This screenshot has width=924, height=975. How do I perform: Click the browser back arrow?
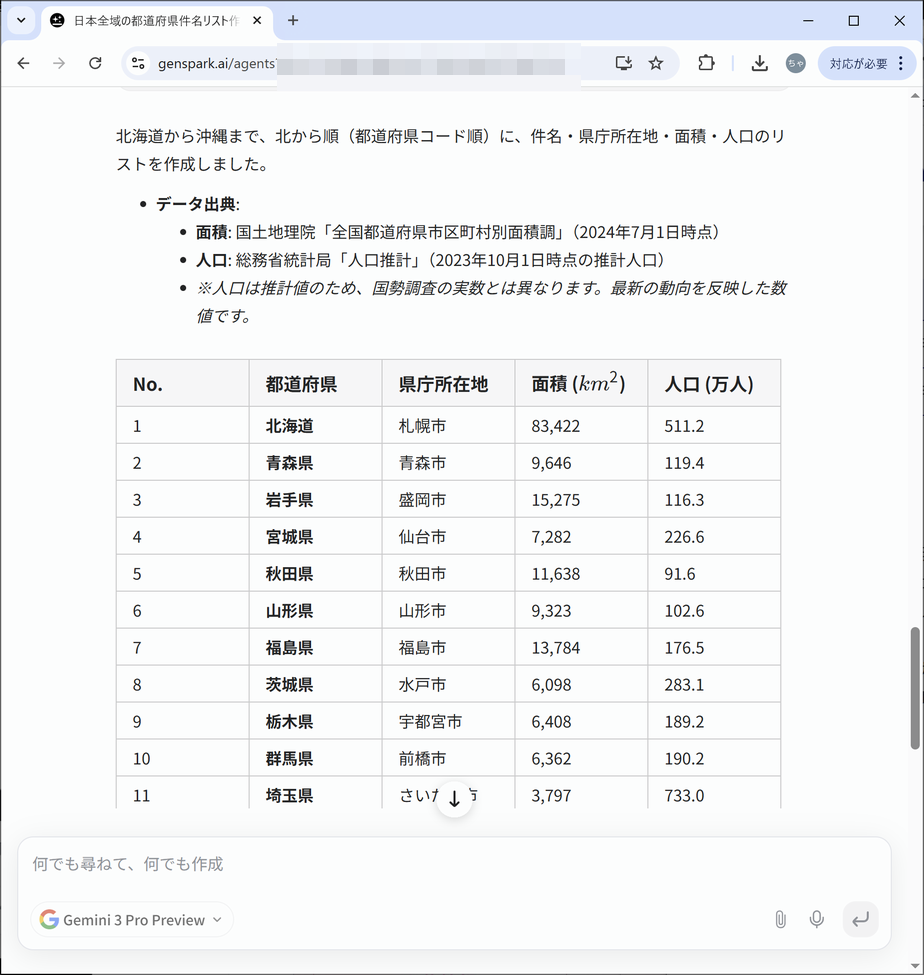click(24, 63)
